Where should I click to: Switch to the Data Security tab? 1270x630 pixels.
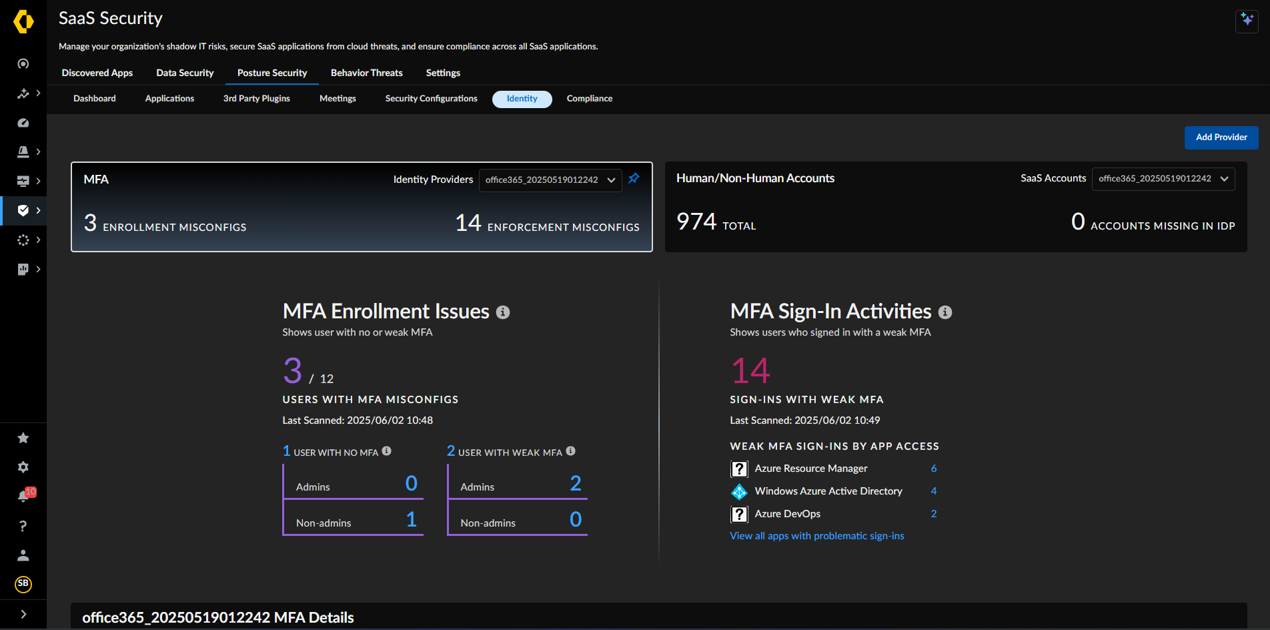tap(185, 73)
